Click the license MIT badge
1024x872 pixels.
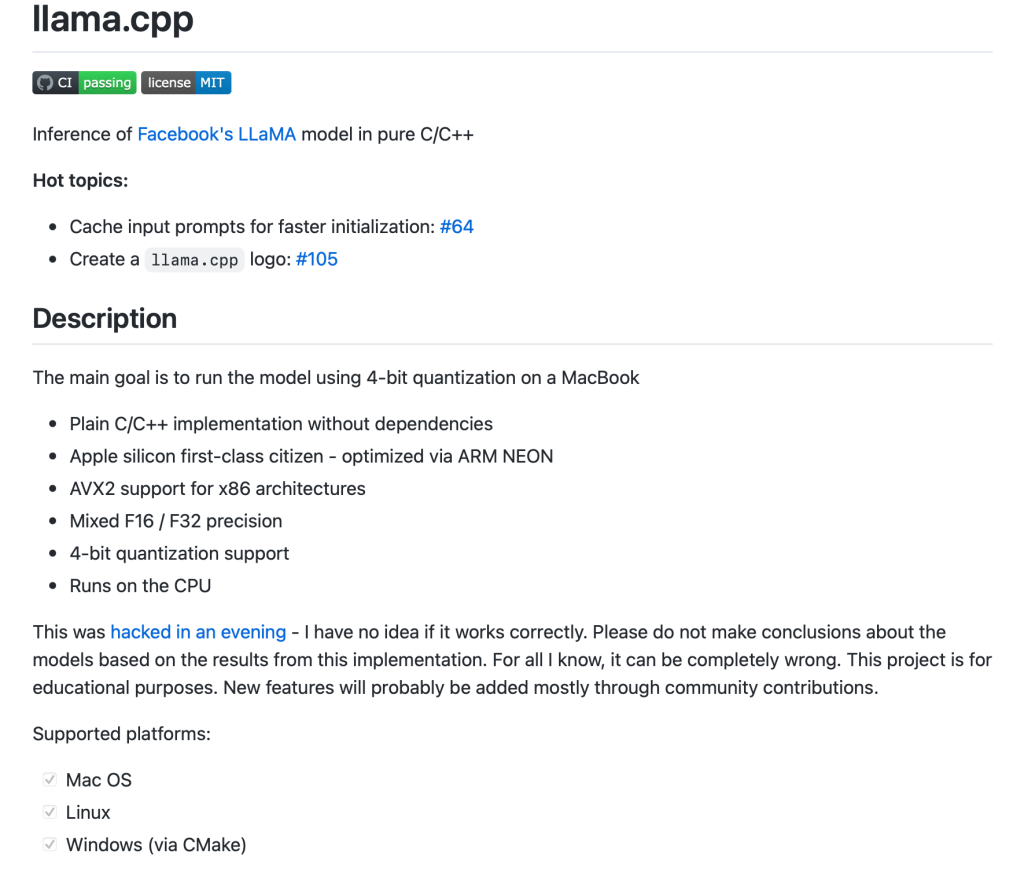click(186, 83)
